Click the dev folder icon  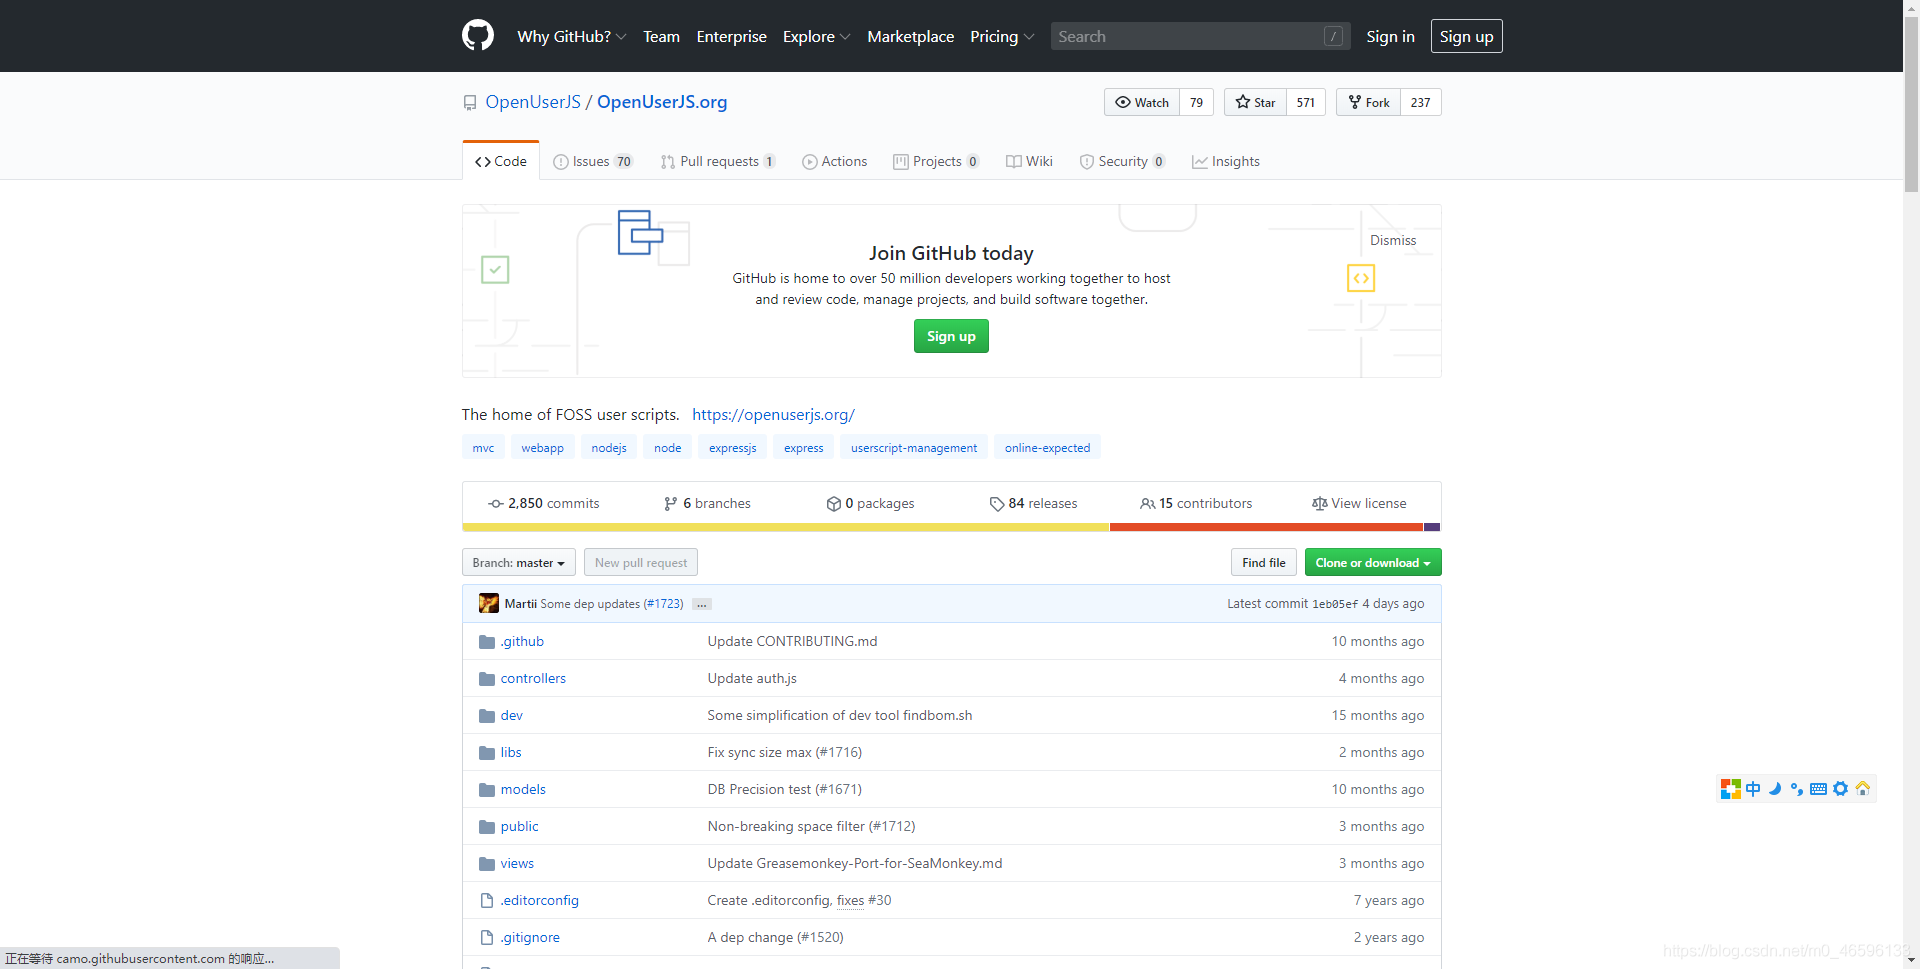click(487, 716)
